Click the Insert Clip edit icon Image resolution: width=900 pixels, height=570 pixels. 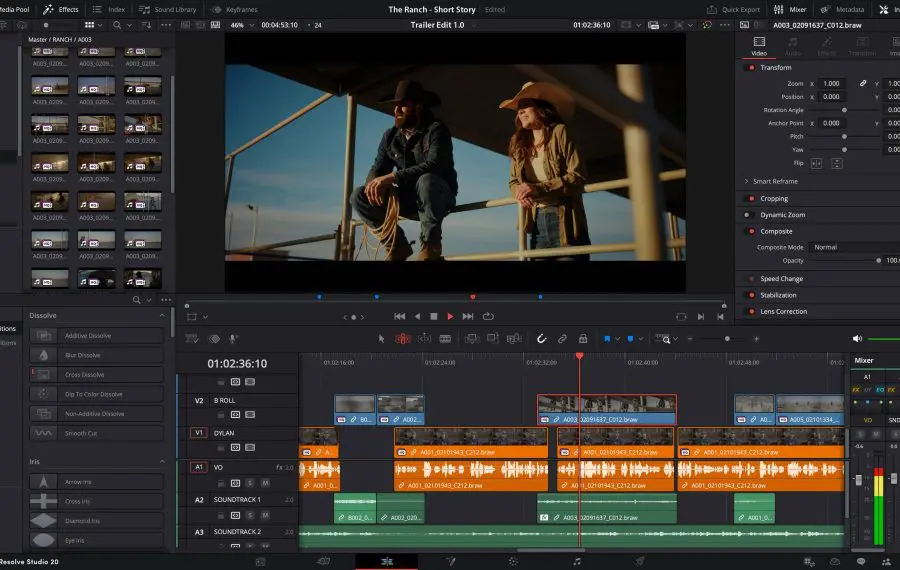(472, 339)
